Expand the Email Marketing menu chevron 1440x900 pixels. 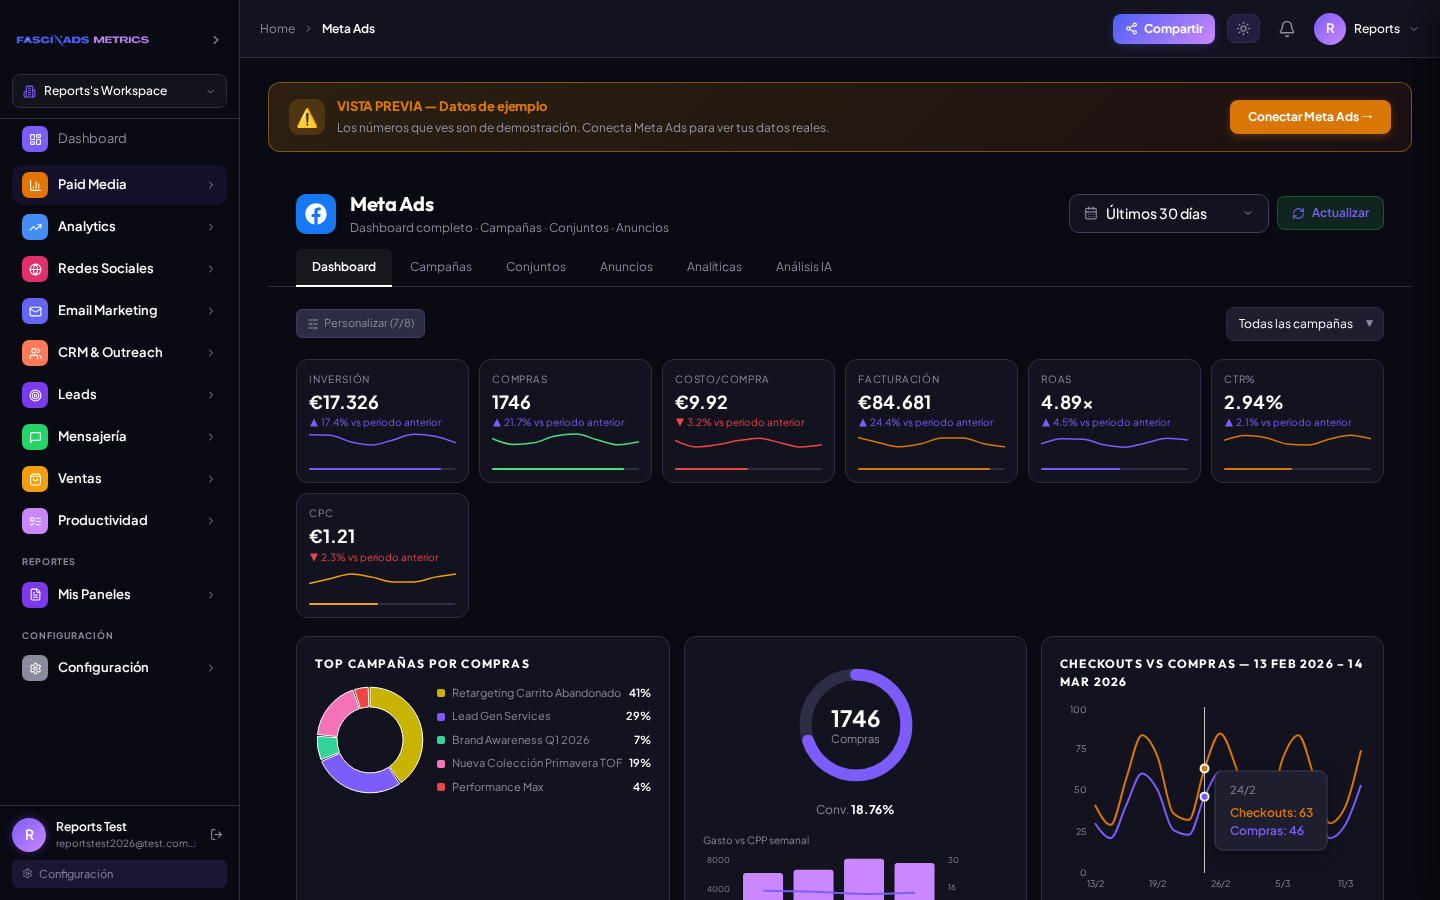point(211,311)
